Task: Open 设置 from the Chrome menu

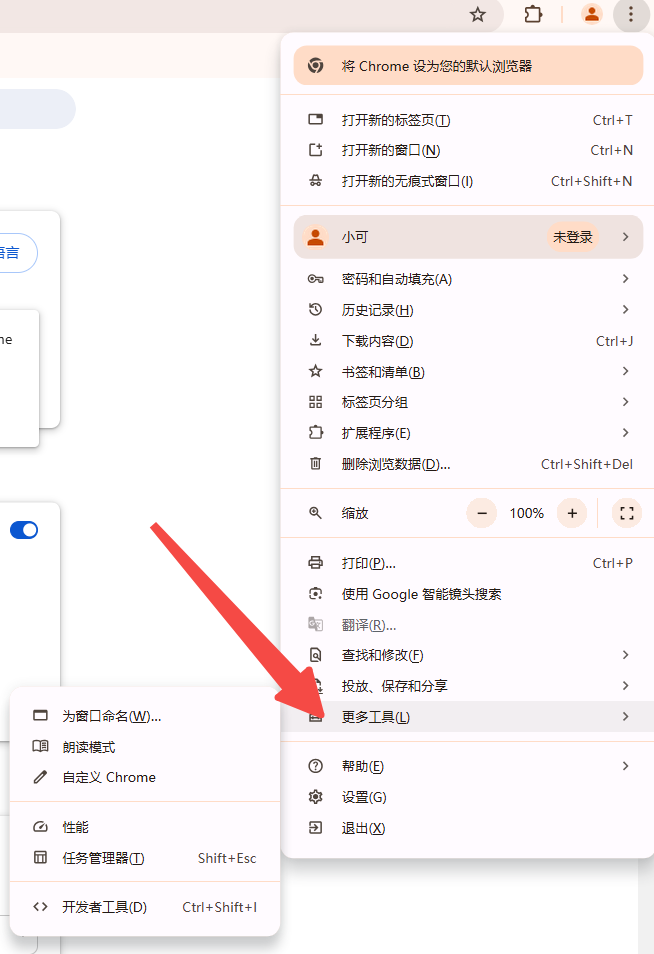Action: (x=467, y=797)
